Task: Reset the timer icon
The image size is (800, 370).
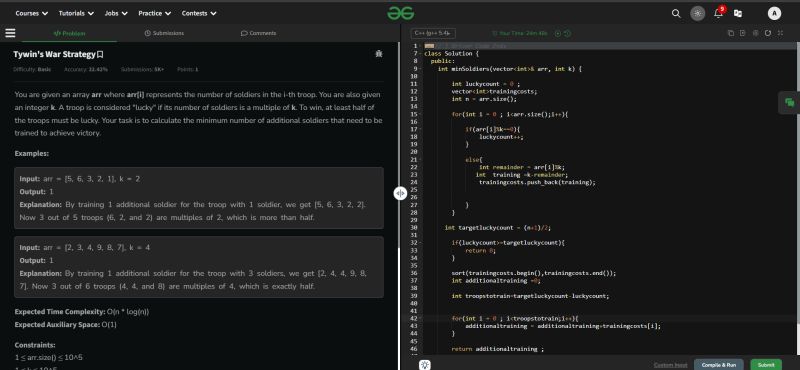Action: point(567,33)
